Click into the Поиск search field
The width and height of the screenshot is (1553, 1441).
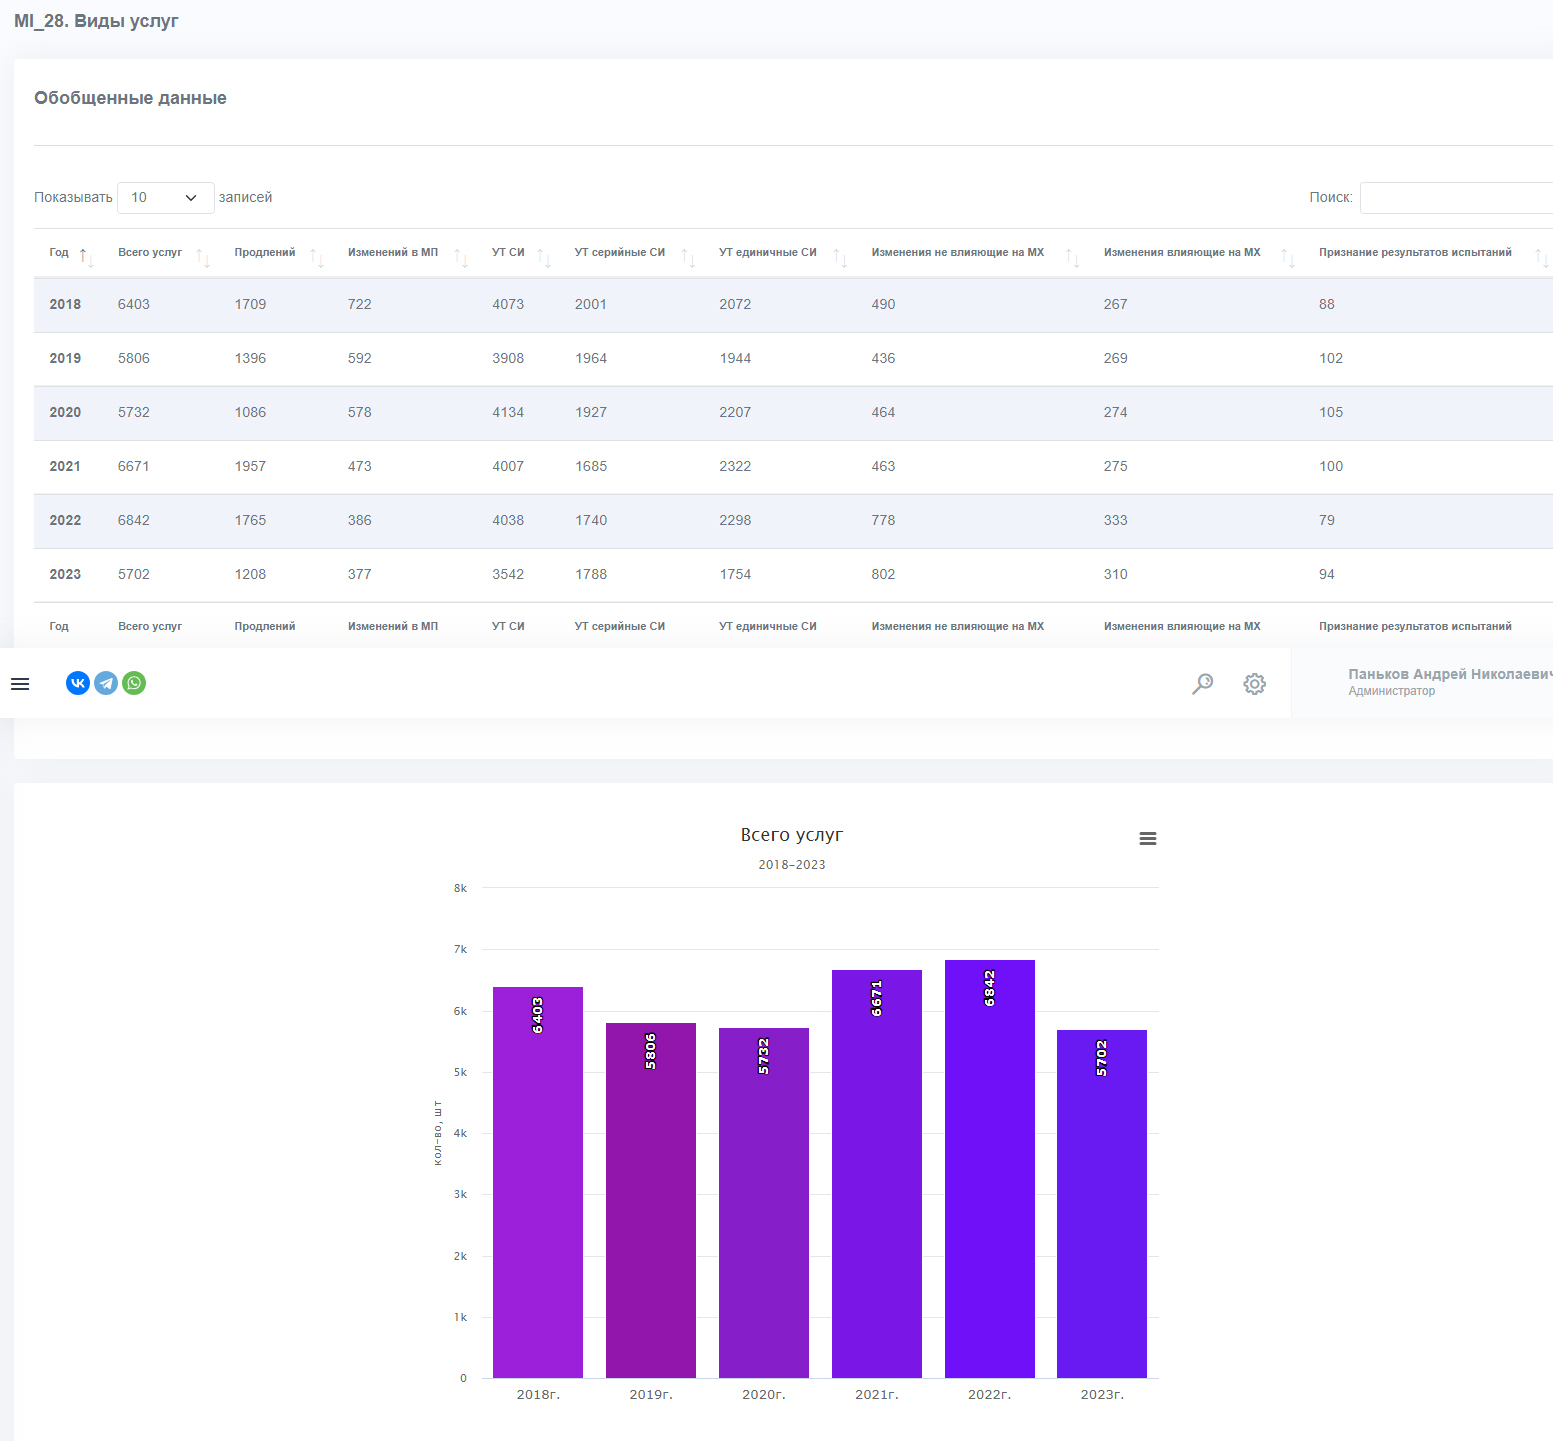click(x=1456, y=198)
